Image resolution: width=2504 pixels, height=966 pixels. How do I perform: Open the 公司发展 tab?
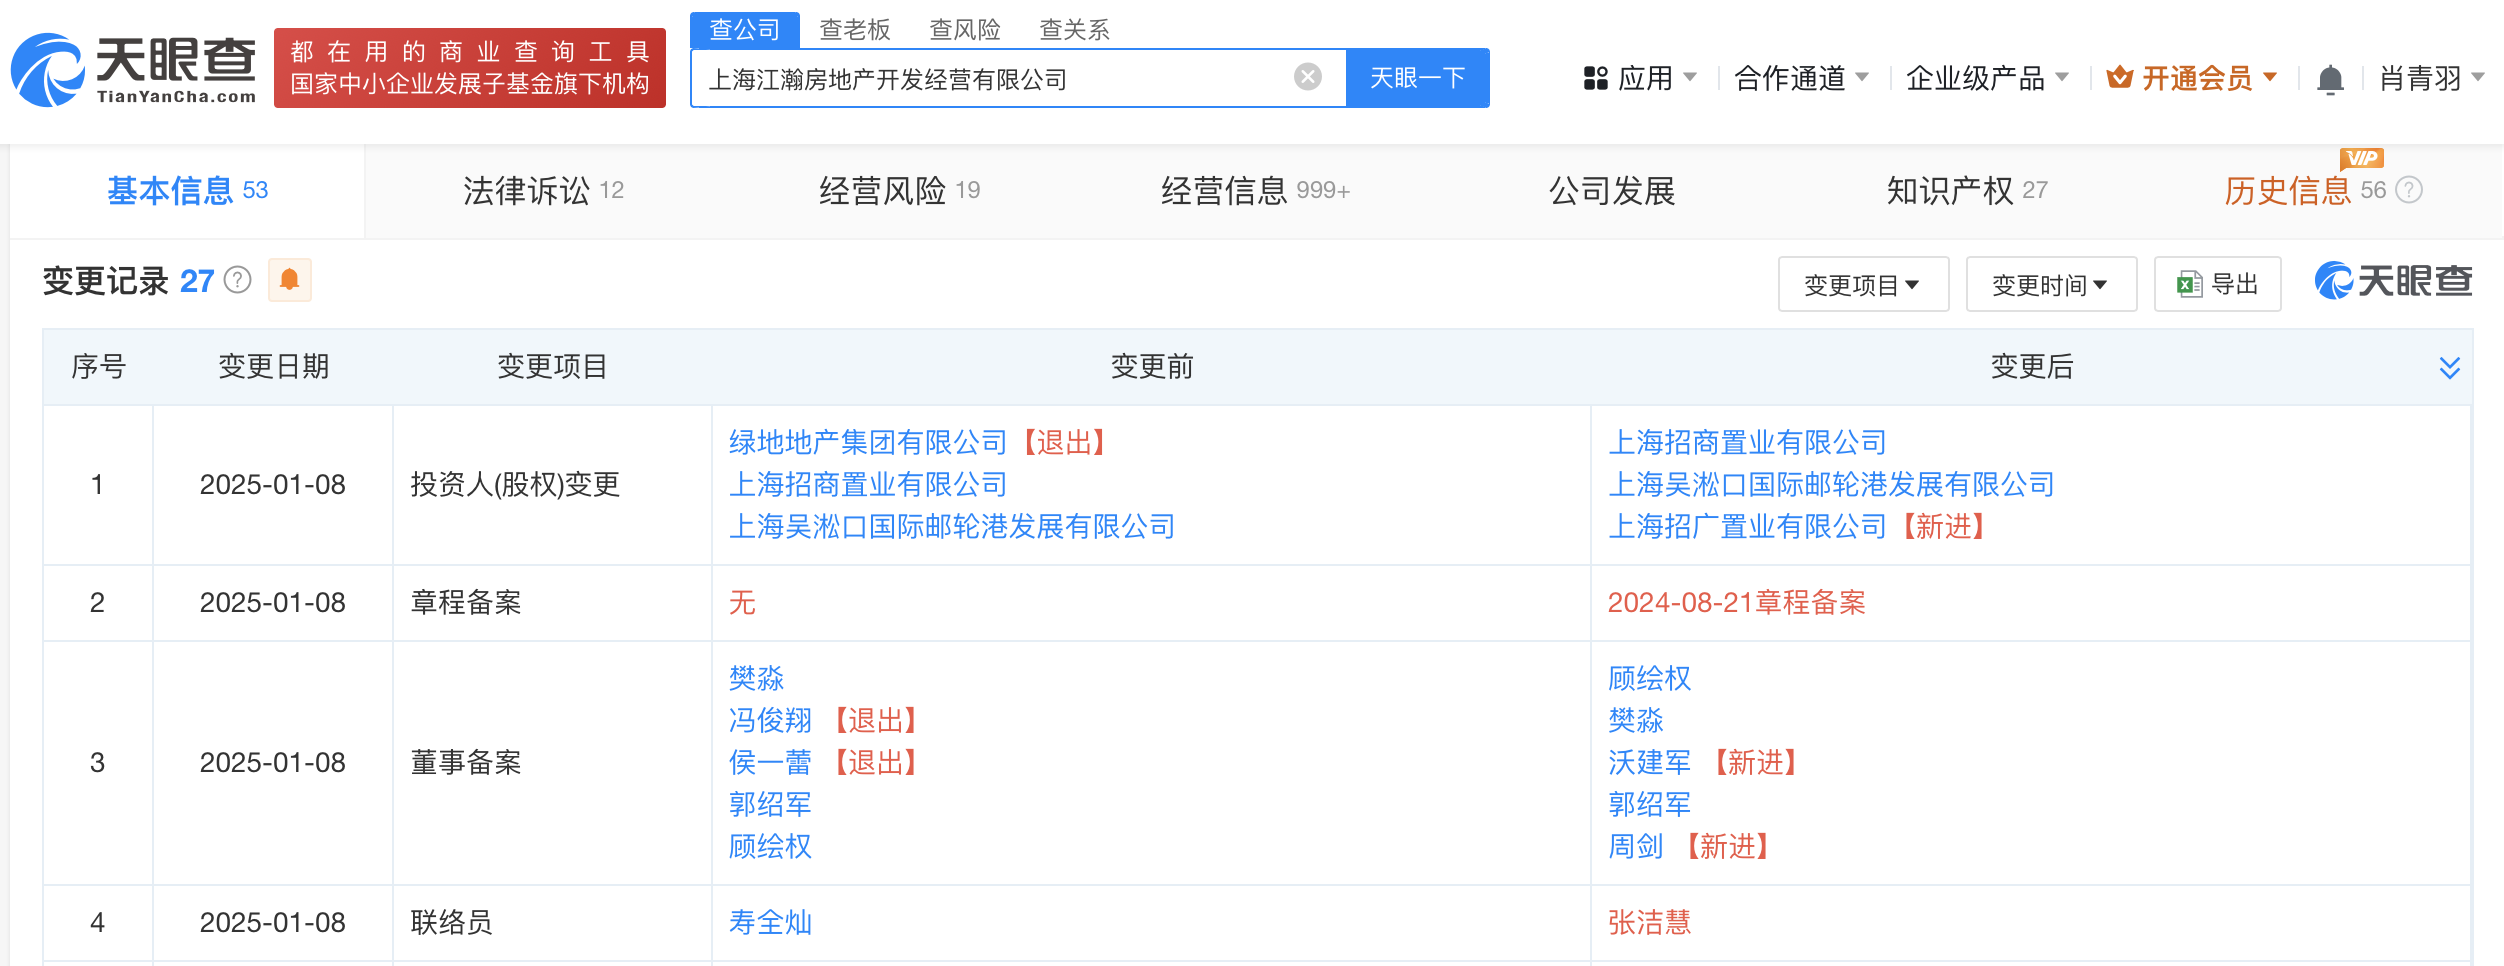[1612, 190]
